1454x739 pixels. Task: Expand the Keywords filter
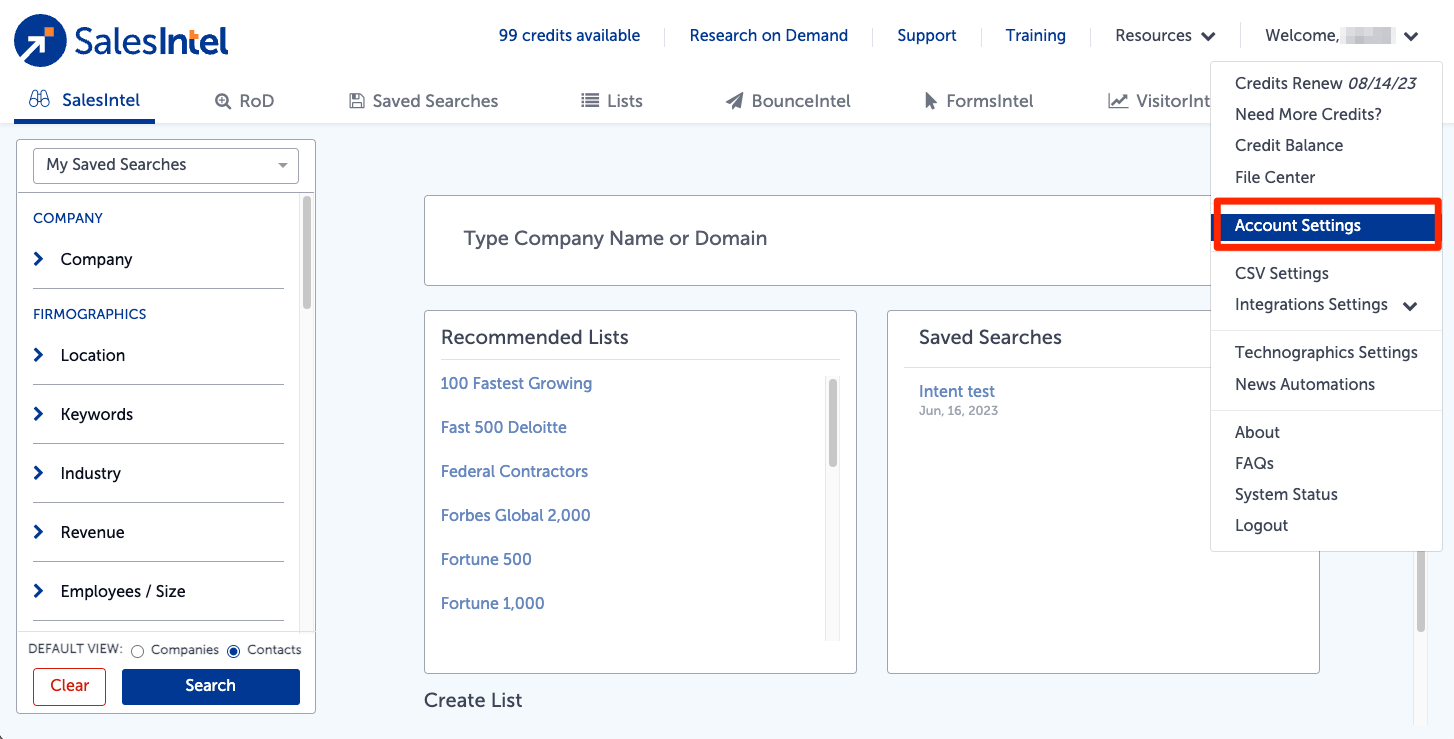[x=158, y=414]
